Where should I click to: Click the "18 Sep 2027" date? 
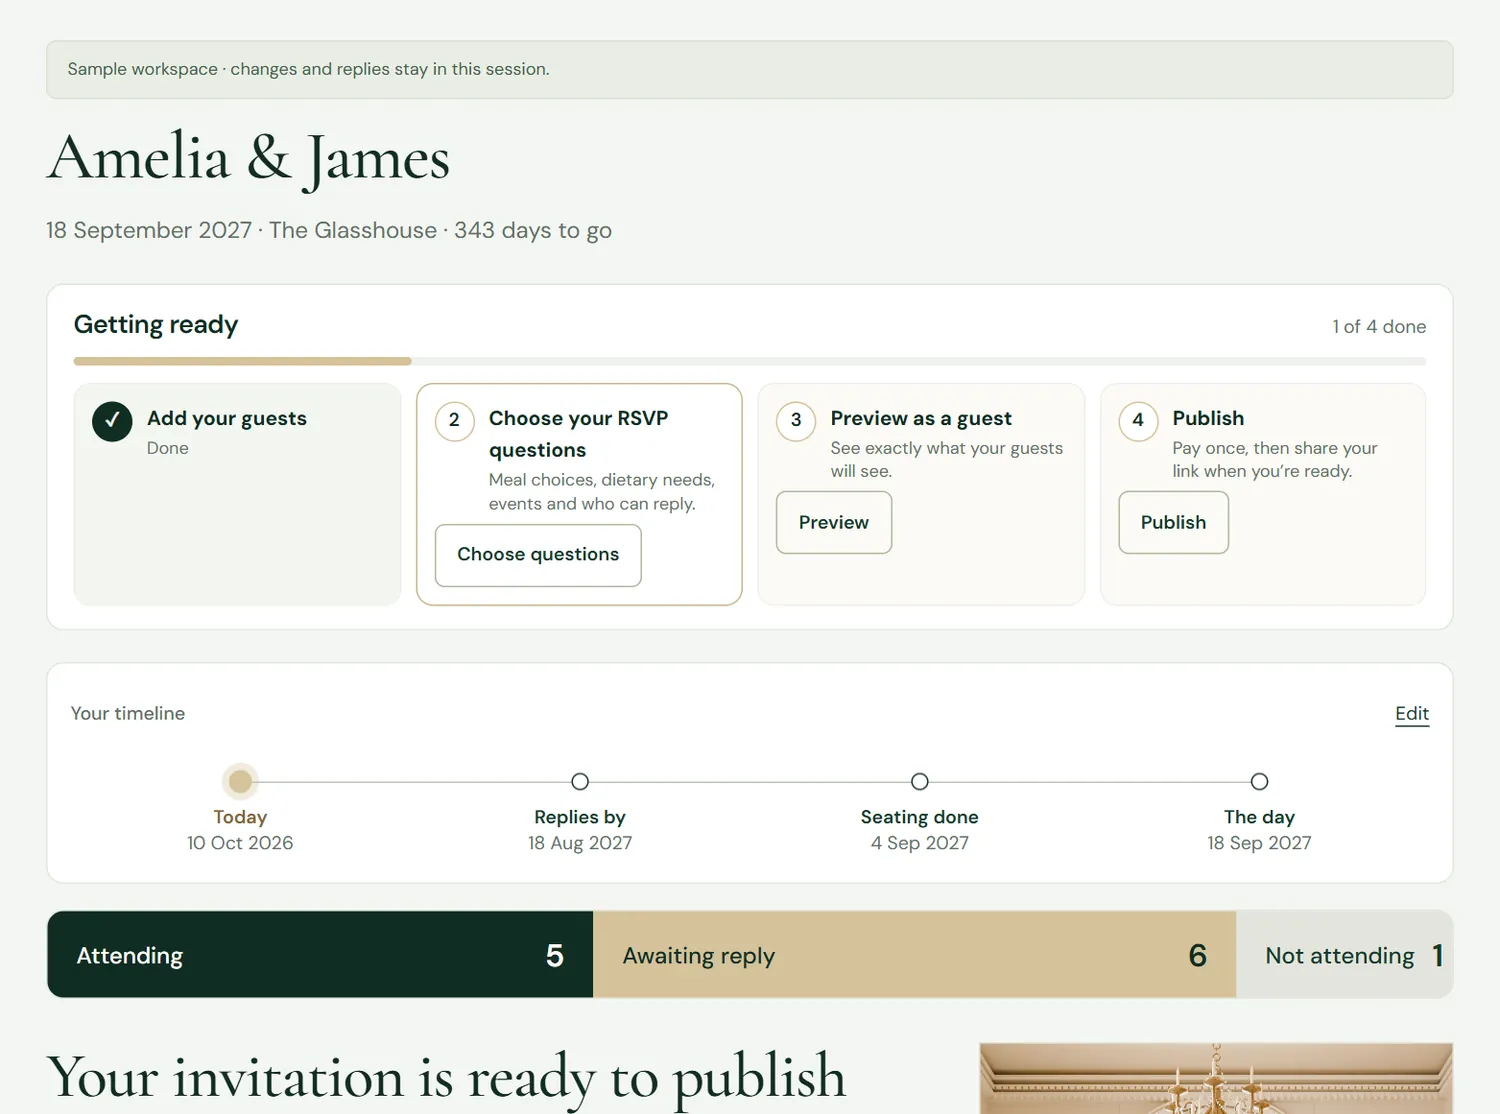pyautogui.click(x=1259, y=843)
